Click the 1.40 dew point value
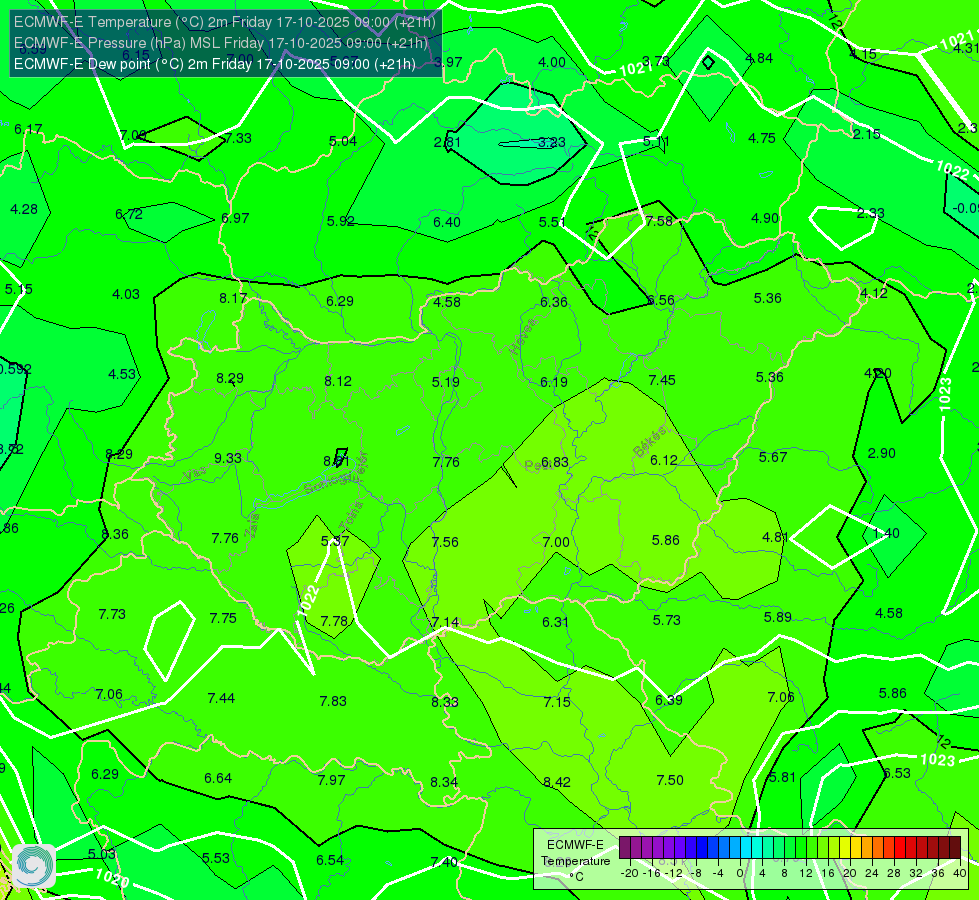 coord(886,533)
